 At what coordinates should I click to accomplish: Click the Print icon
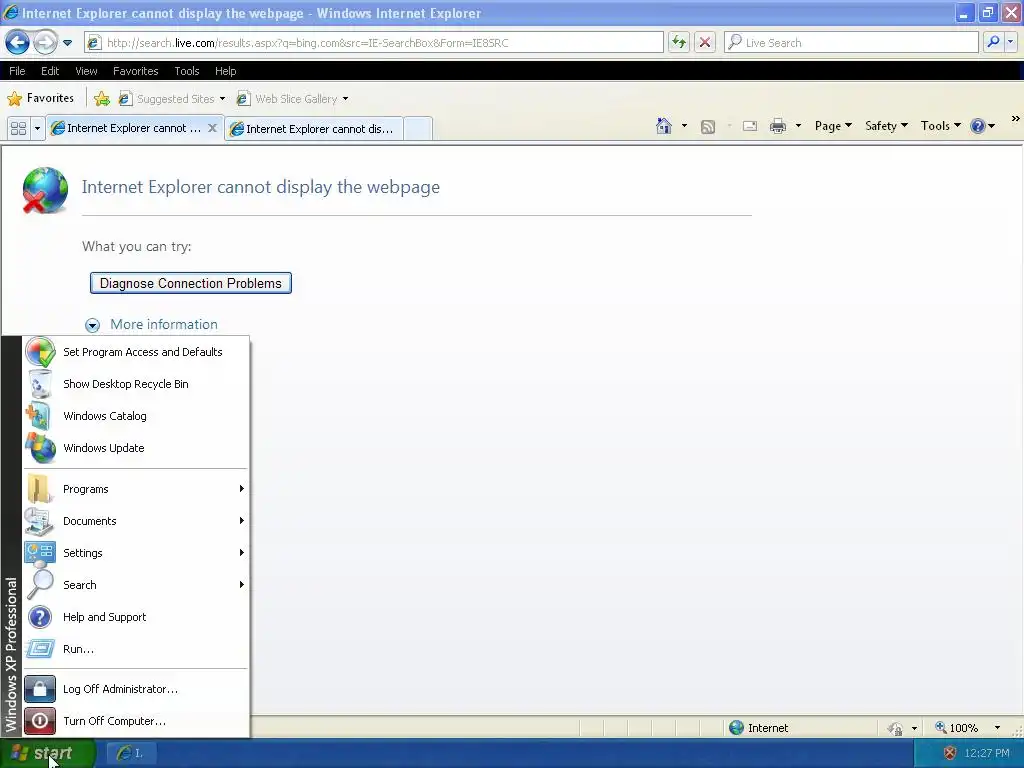tap(778, 127)
